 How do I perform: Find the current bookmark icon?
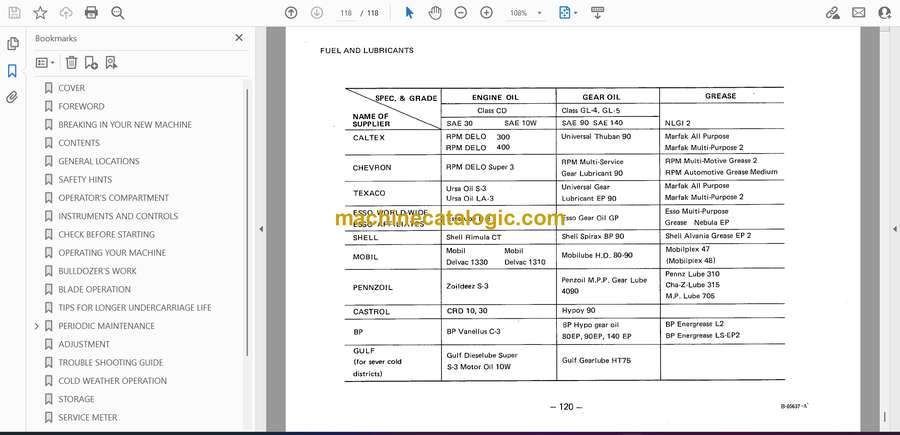111,63
